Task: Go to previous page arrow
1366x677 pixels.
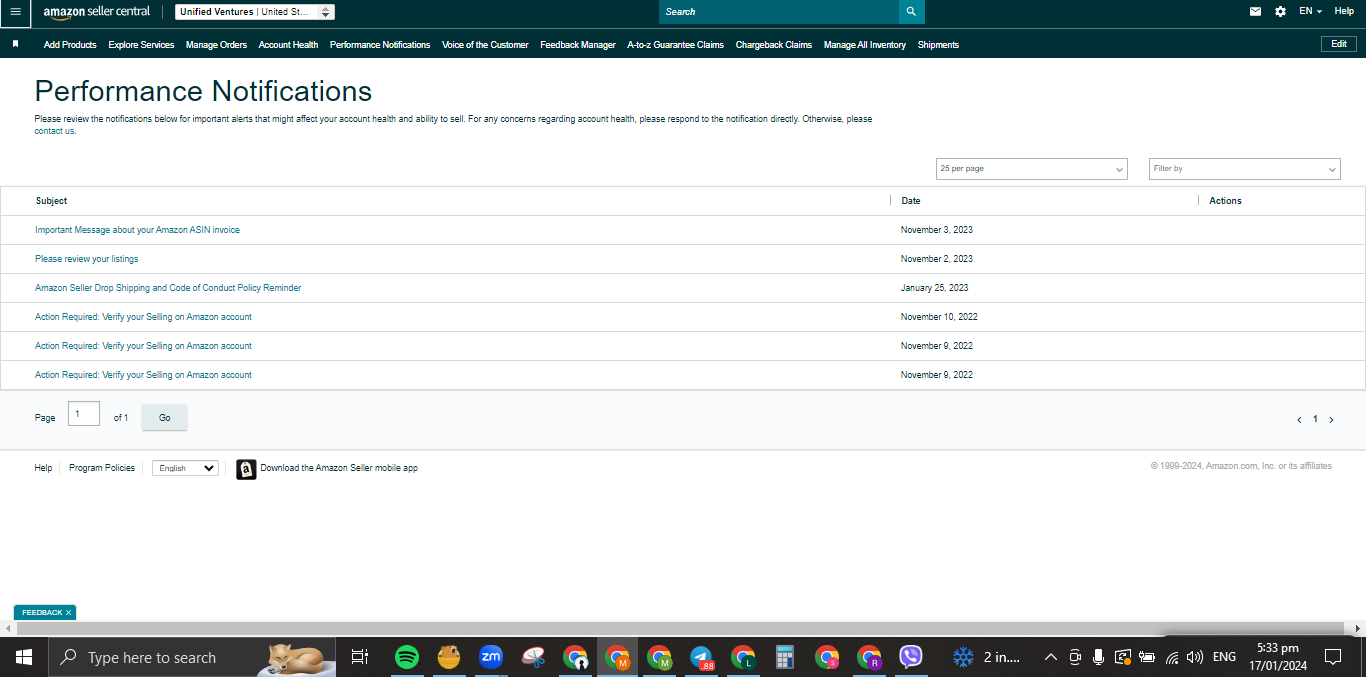Action: (1299, 420)
